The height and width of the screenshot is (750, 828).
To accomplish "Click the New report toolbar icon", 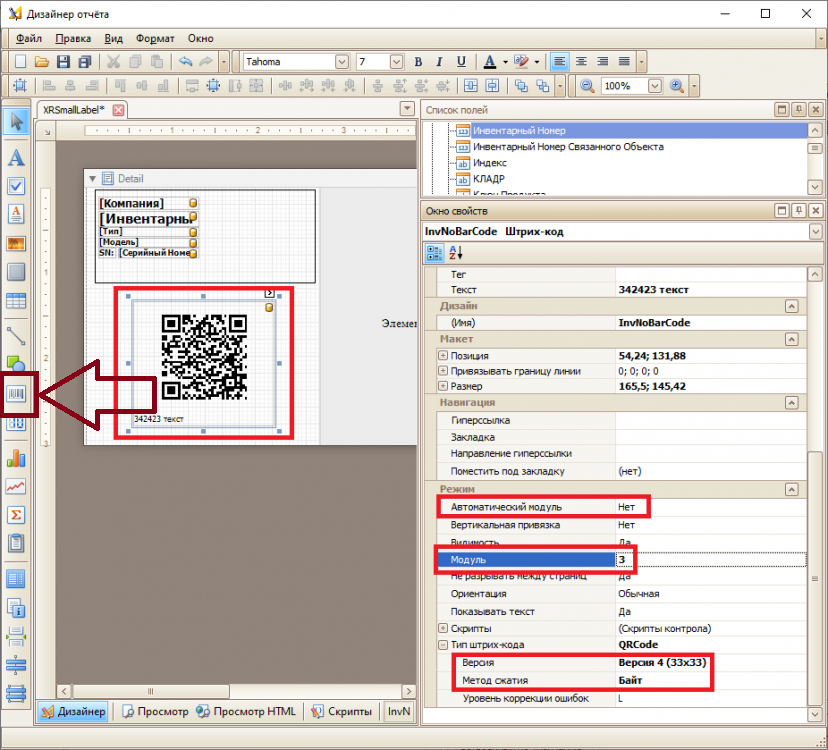I will [x=20, y=61].
